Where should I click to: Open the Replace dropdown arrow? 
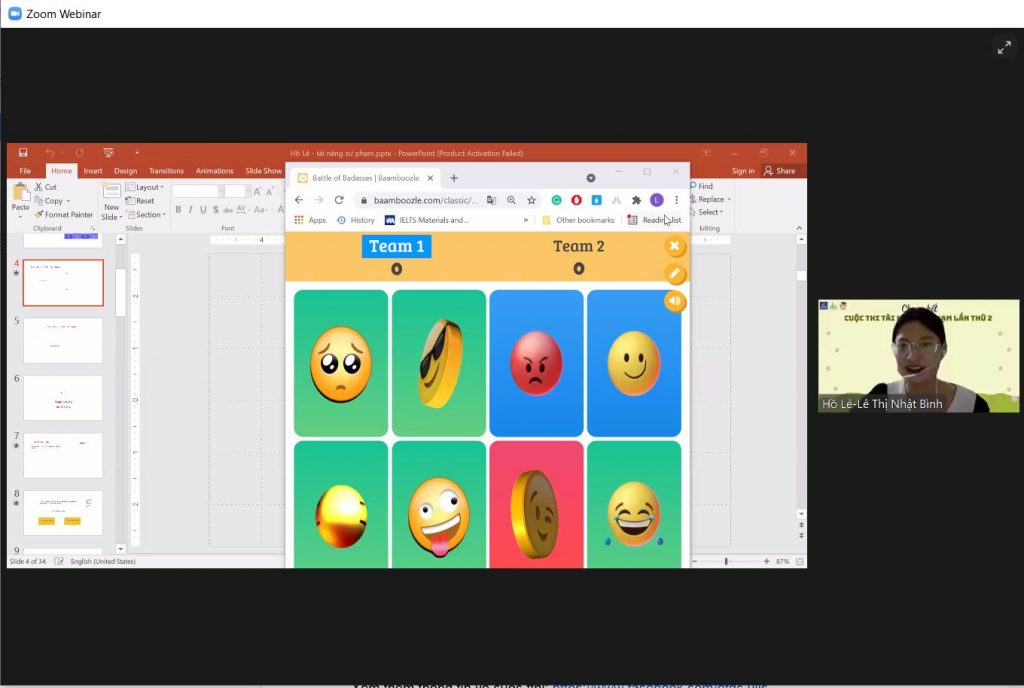pyautogui.click(x=729, y=199)
